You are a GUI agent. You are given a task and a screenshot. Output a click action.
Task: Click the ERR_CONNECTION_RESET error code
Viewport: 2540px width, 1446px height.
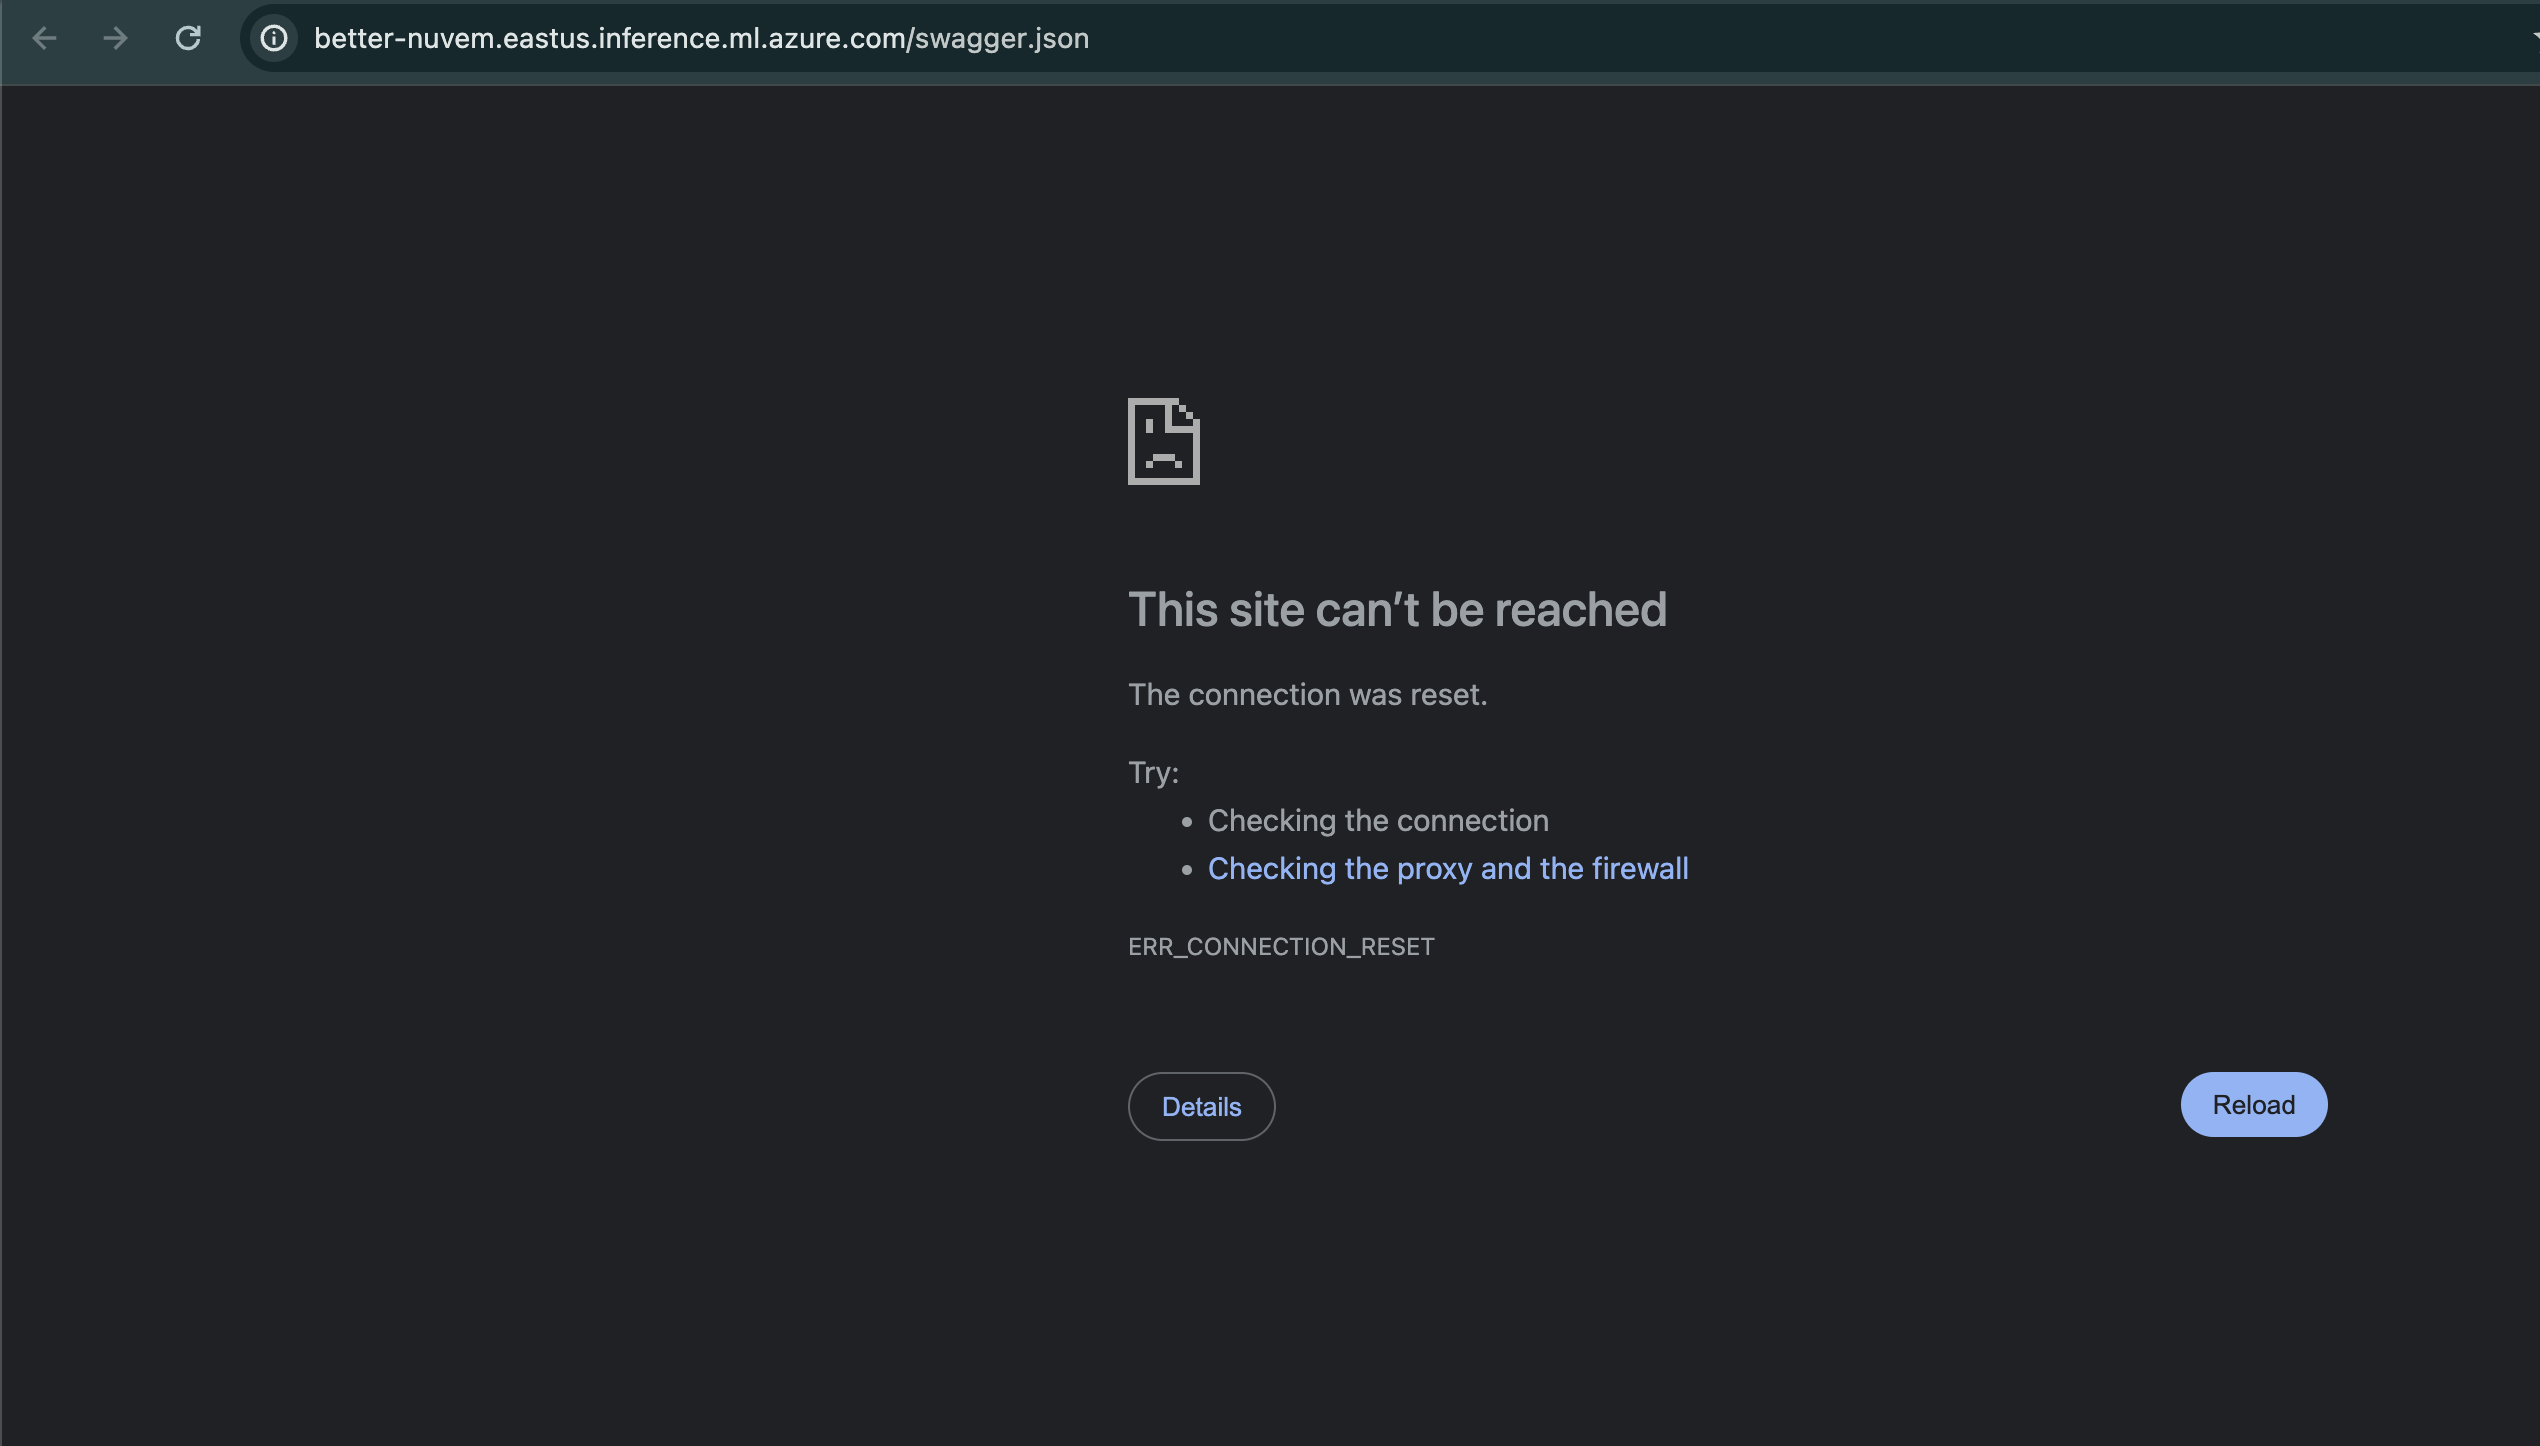[1280, 946]
